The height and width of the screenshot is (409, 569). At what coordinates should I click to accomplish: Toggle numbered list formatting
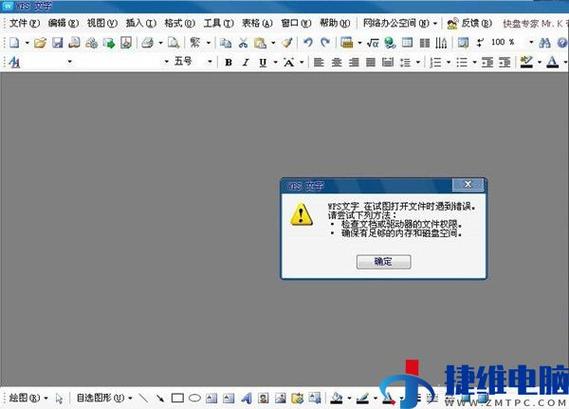435,62
